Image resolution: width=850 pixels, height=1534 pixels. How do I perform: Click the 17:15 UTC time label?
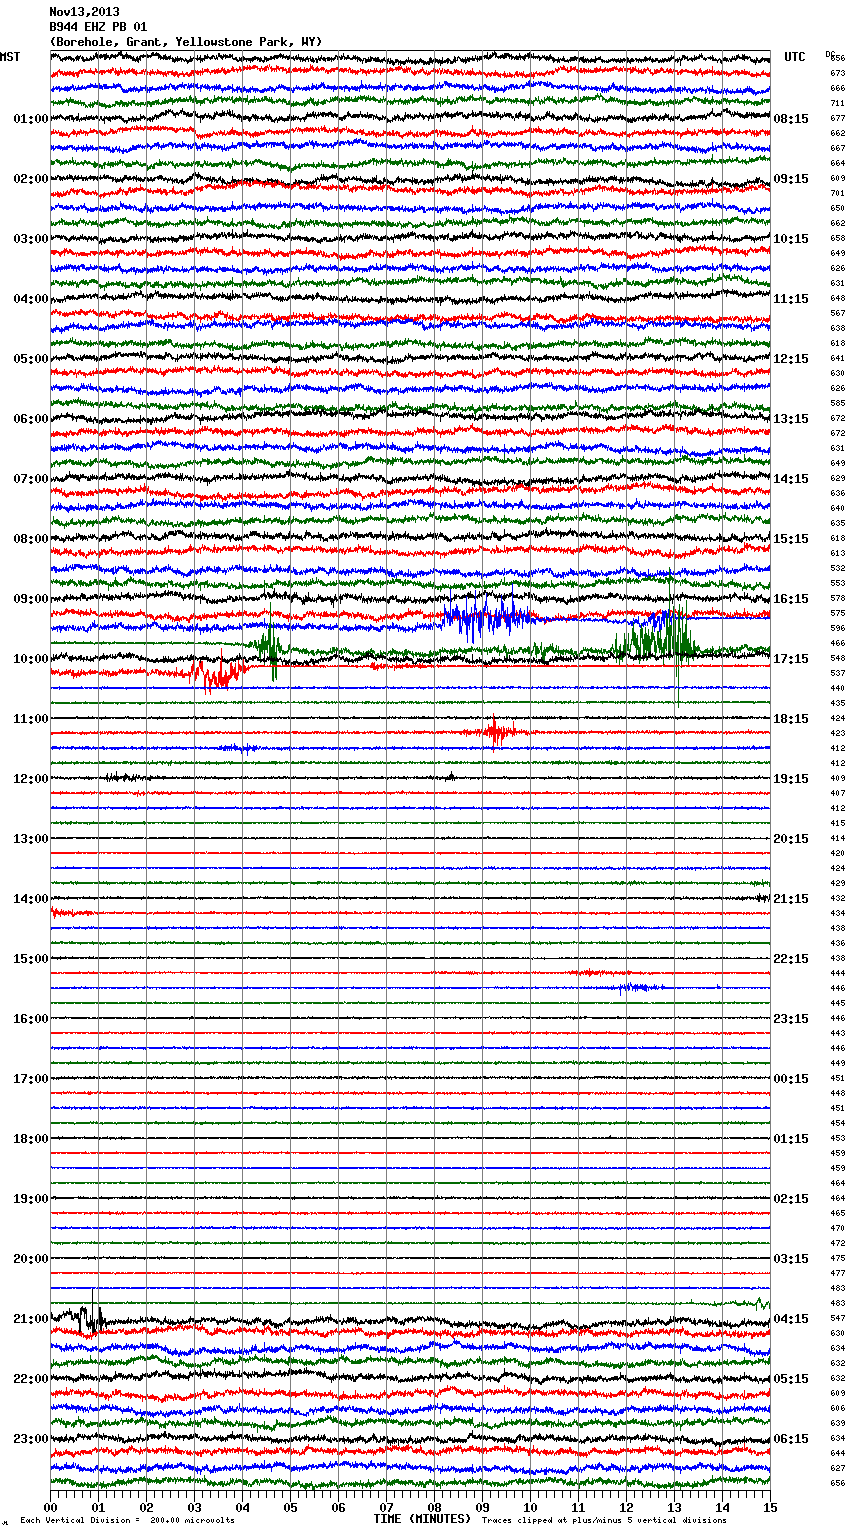coord(791,659)
